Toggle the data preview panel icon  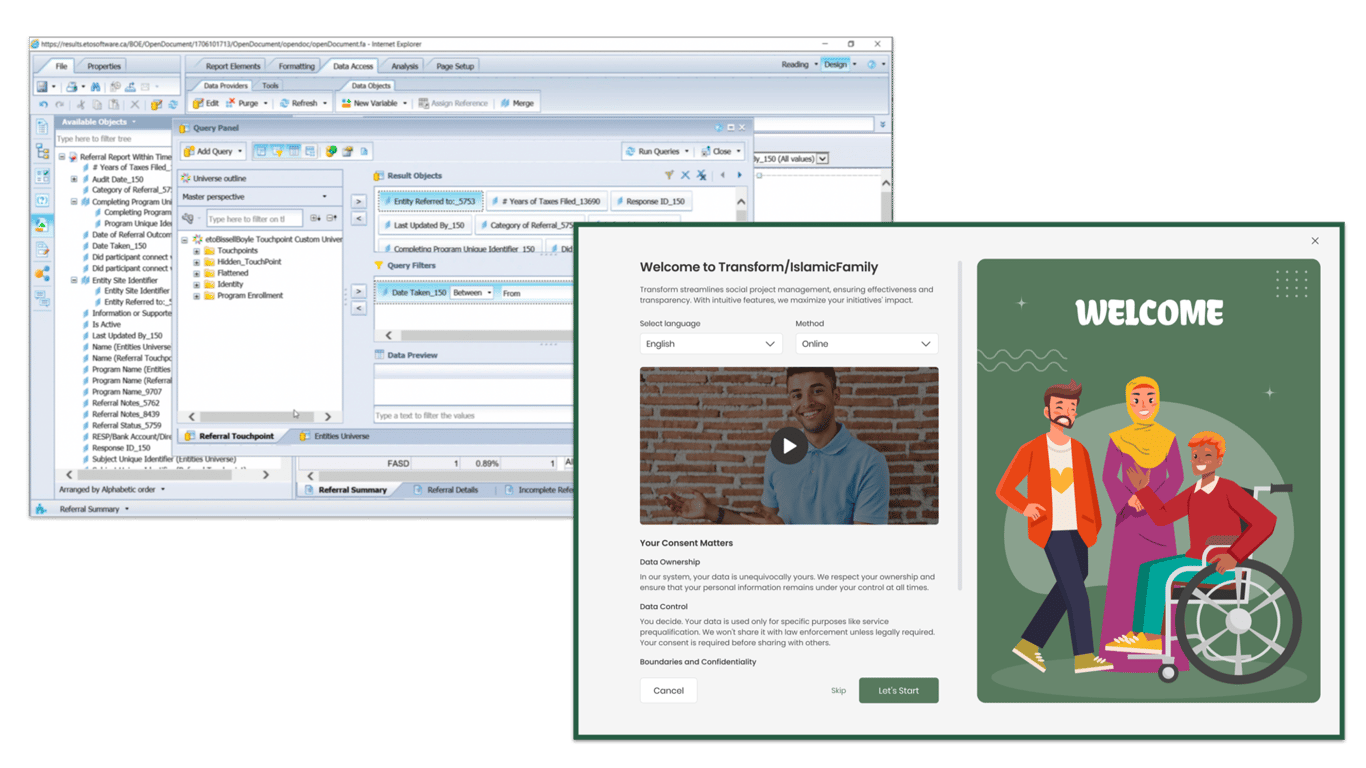point(294,151)
